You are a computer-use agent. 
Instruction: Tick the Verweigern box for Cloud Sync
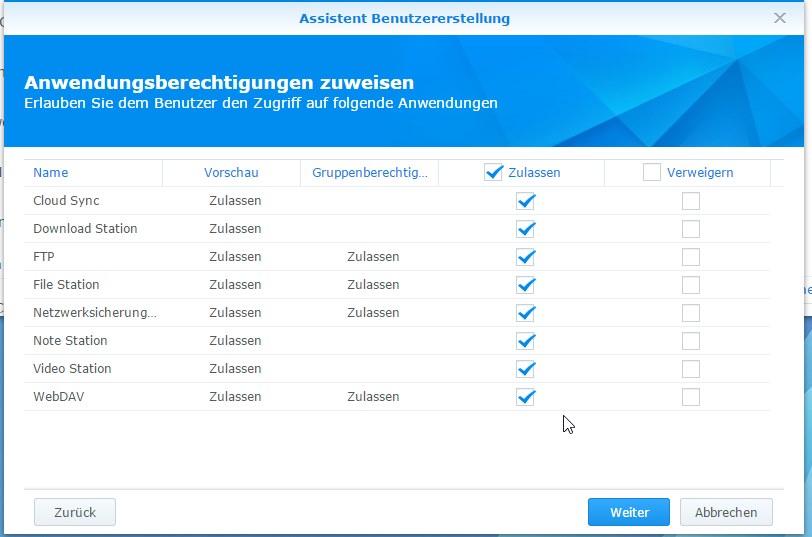[x=691, y=201]
